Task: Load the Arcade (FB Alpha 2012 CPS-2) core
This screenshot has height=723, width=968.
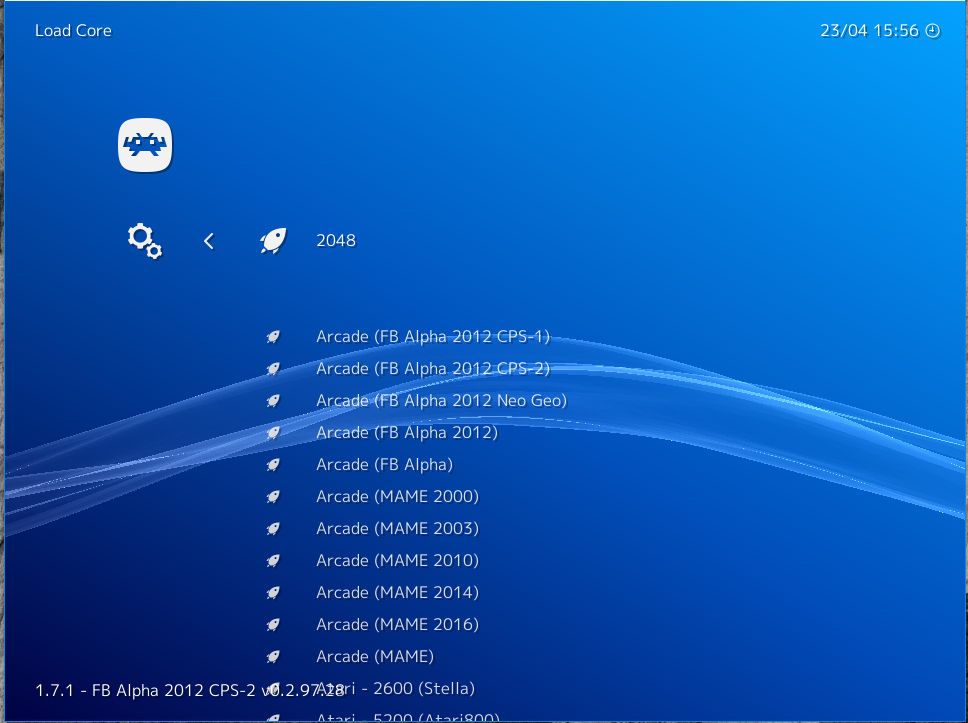Action: pos(433,369)
